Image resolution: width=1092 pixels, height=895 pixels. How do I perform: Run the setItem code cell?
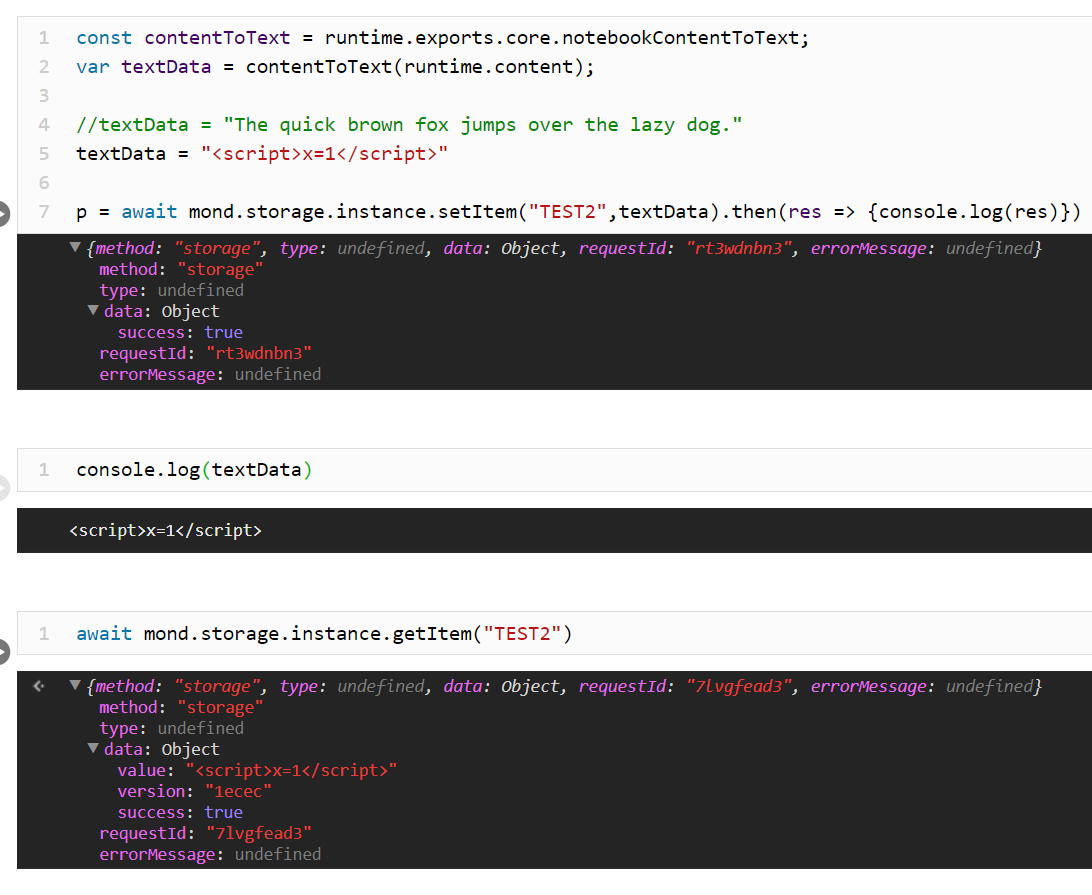pos(3,213)
